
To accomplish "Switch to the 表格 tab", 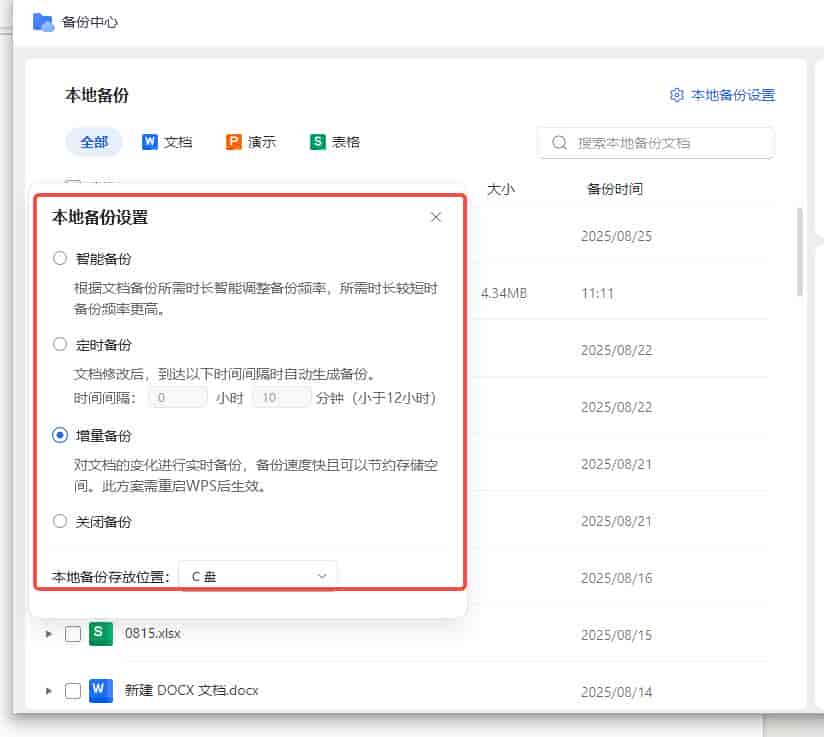I will 335,142.
